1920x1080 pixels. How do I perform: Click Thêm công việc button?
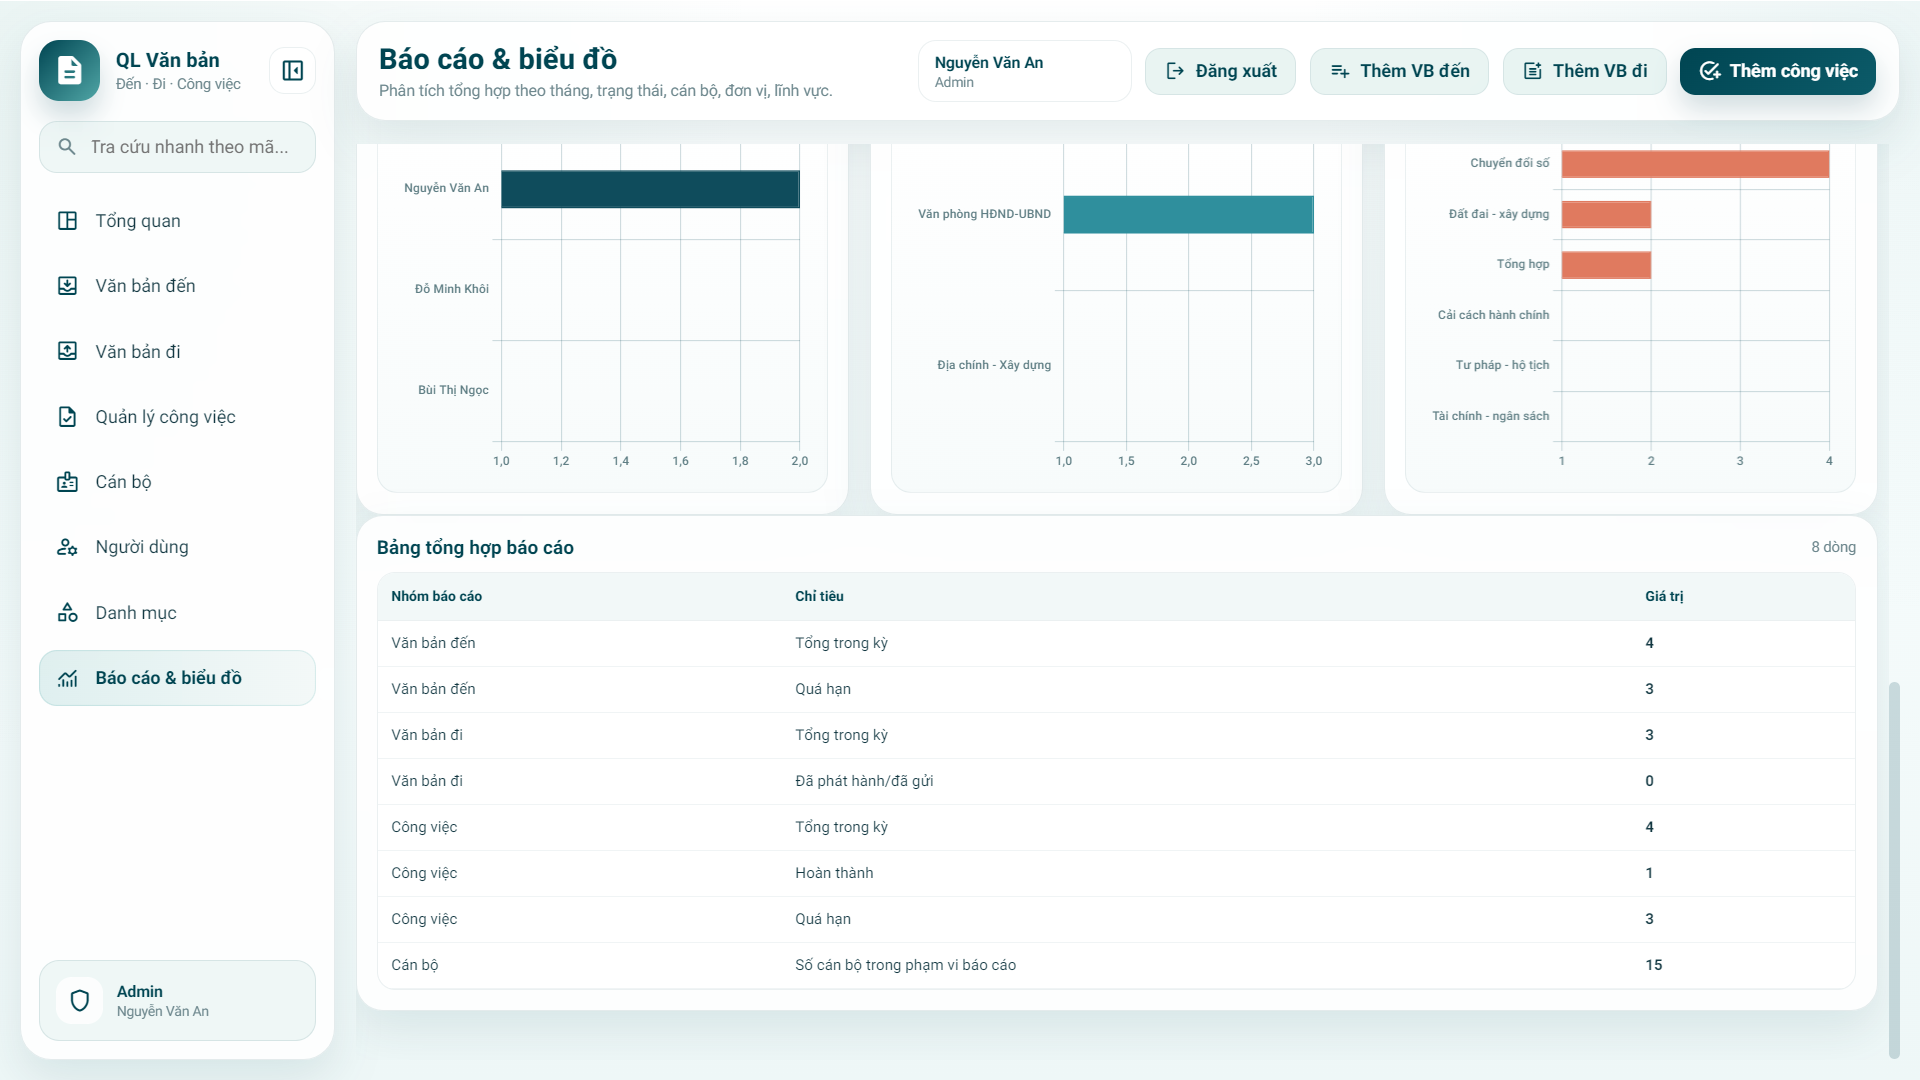(x=1777, y=71)
